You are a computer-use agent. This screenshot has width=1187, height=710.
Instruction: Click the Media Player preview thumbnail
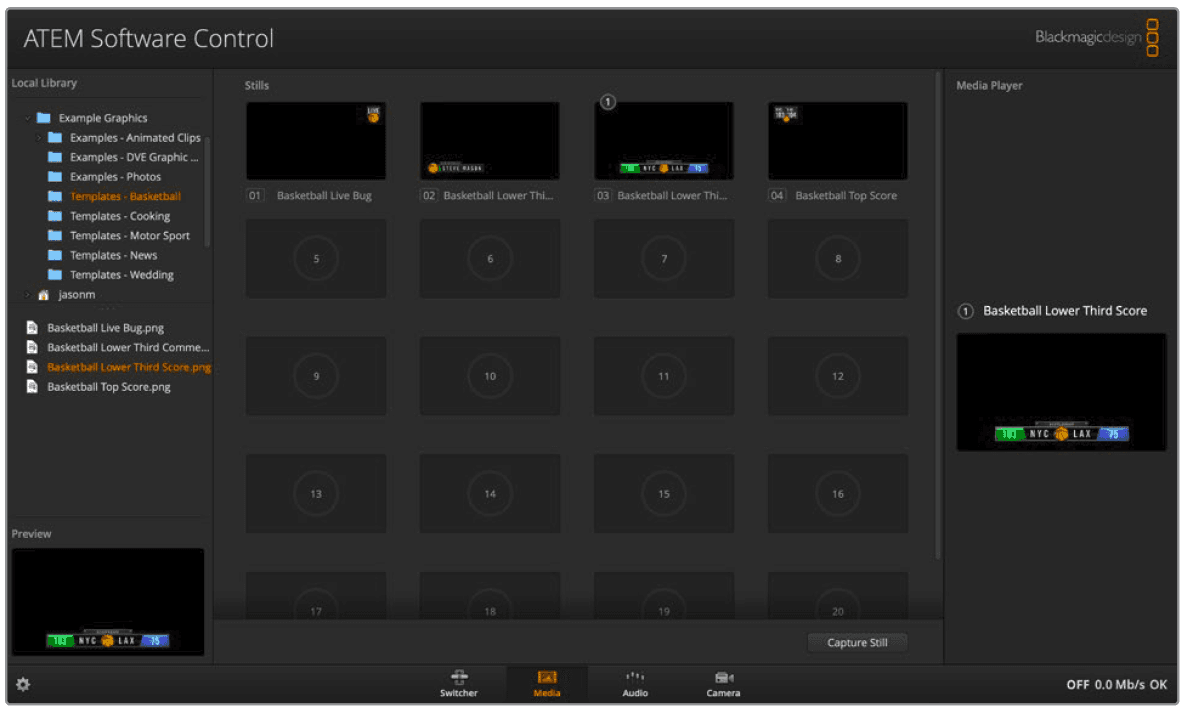tap(1060, 391)
